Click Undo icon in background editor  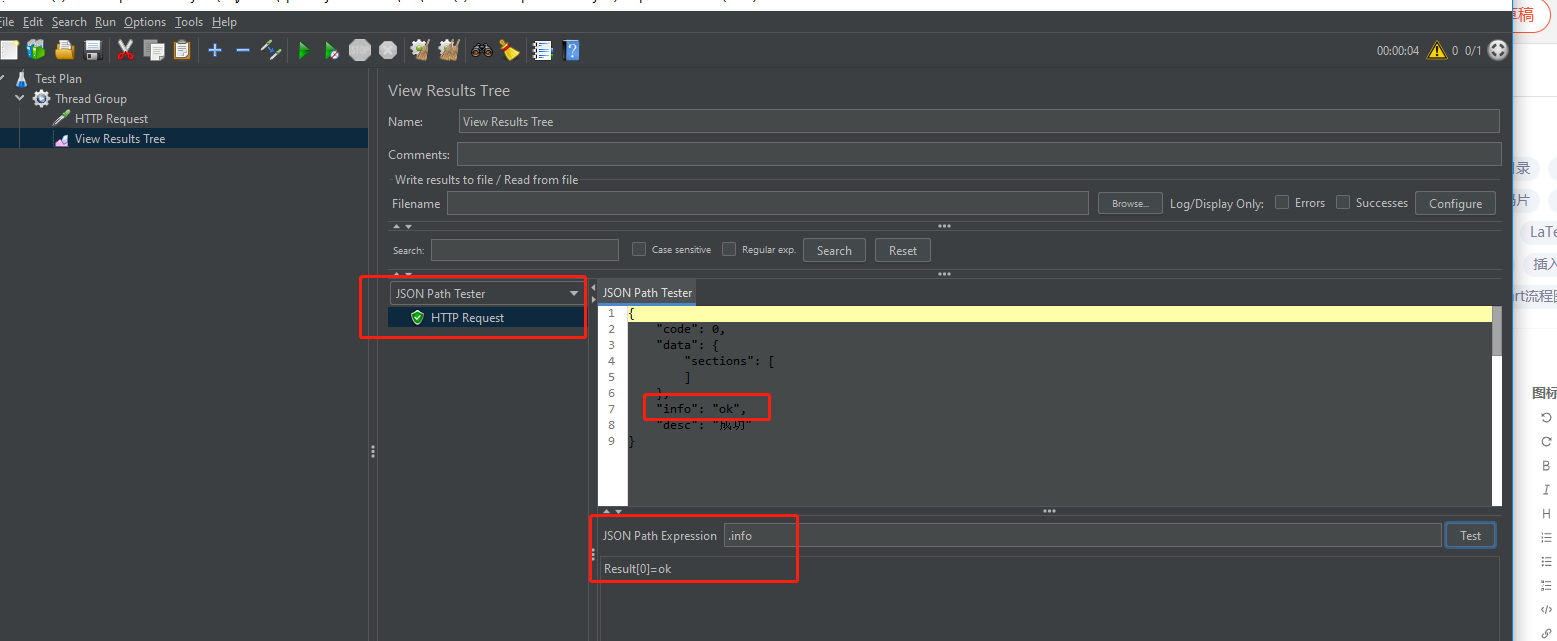(1546, 418)
